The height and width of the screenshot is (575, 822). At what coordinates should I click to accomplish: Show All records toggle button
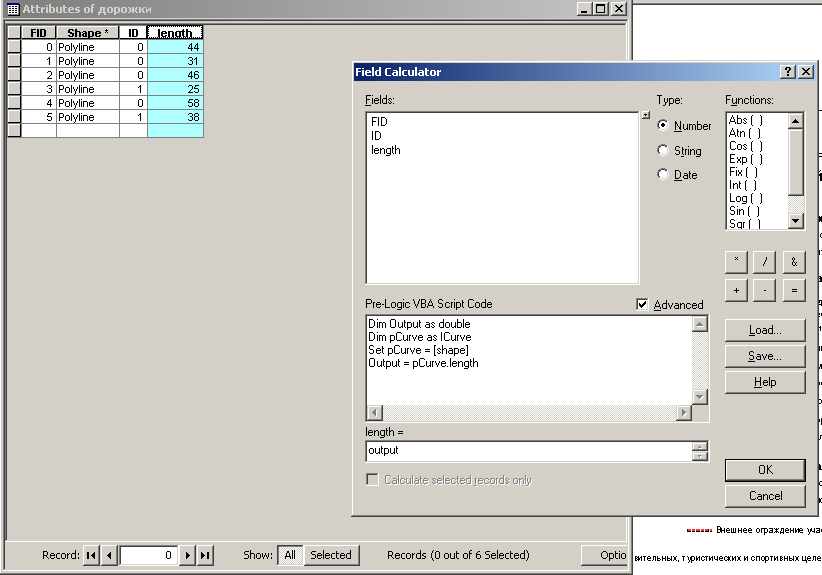[290, 555]
